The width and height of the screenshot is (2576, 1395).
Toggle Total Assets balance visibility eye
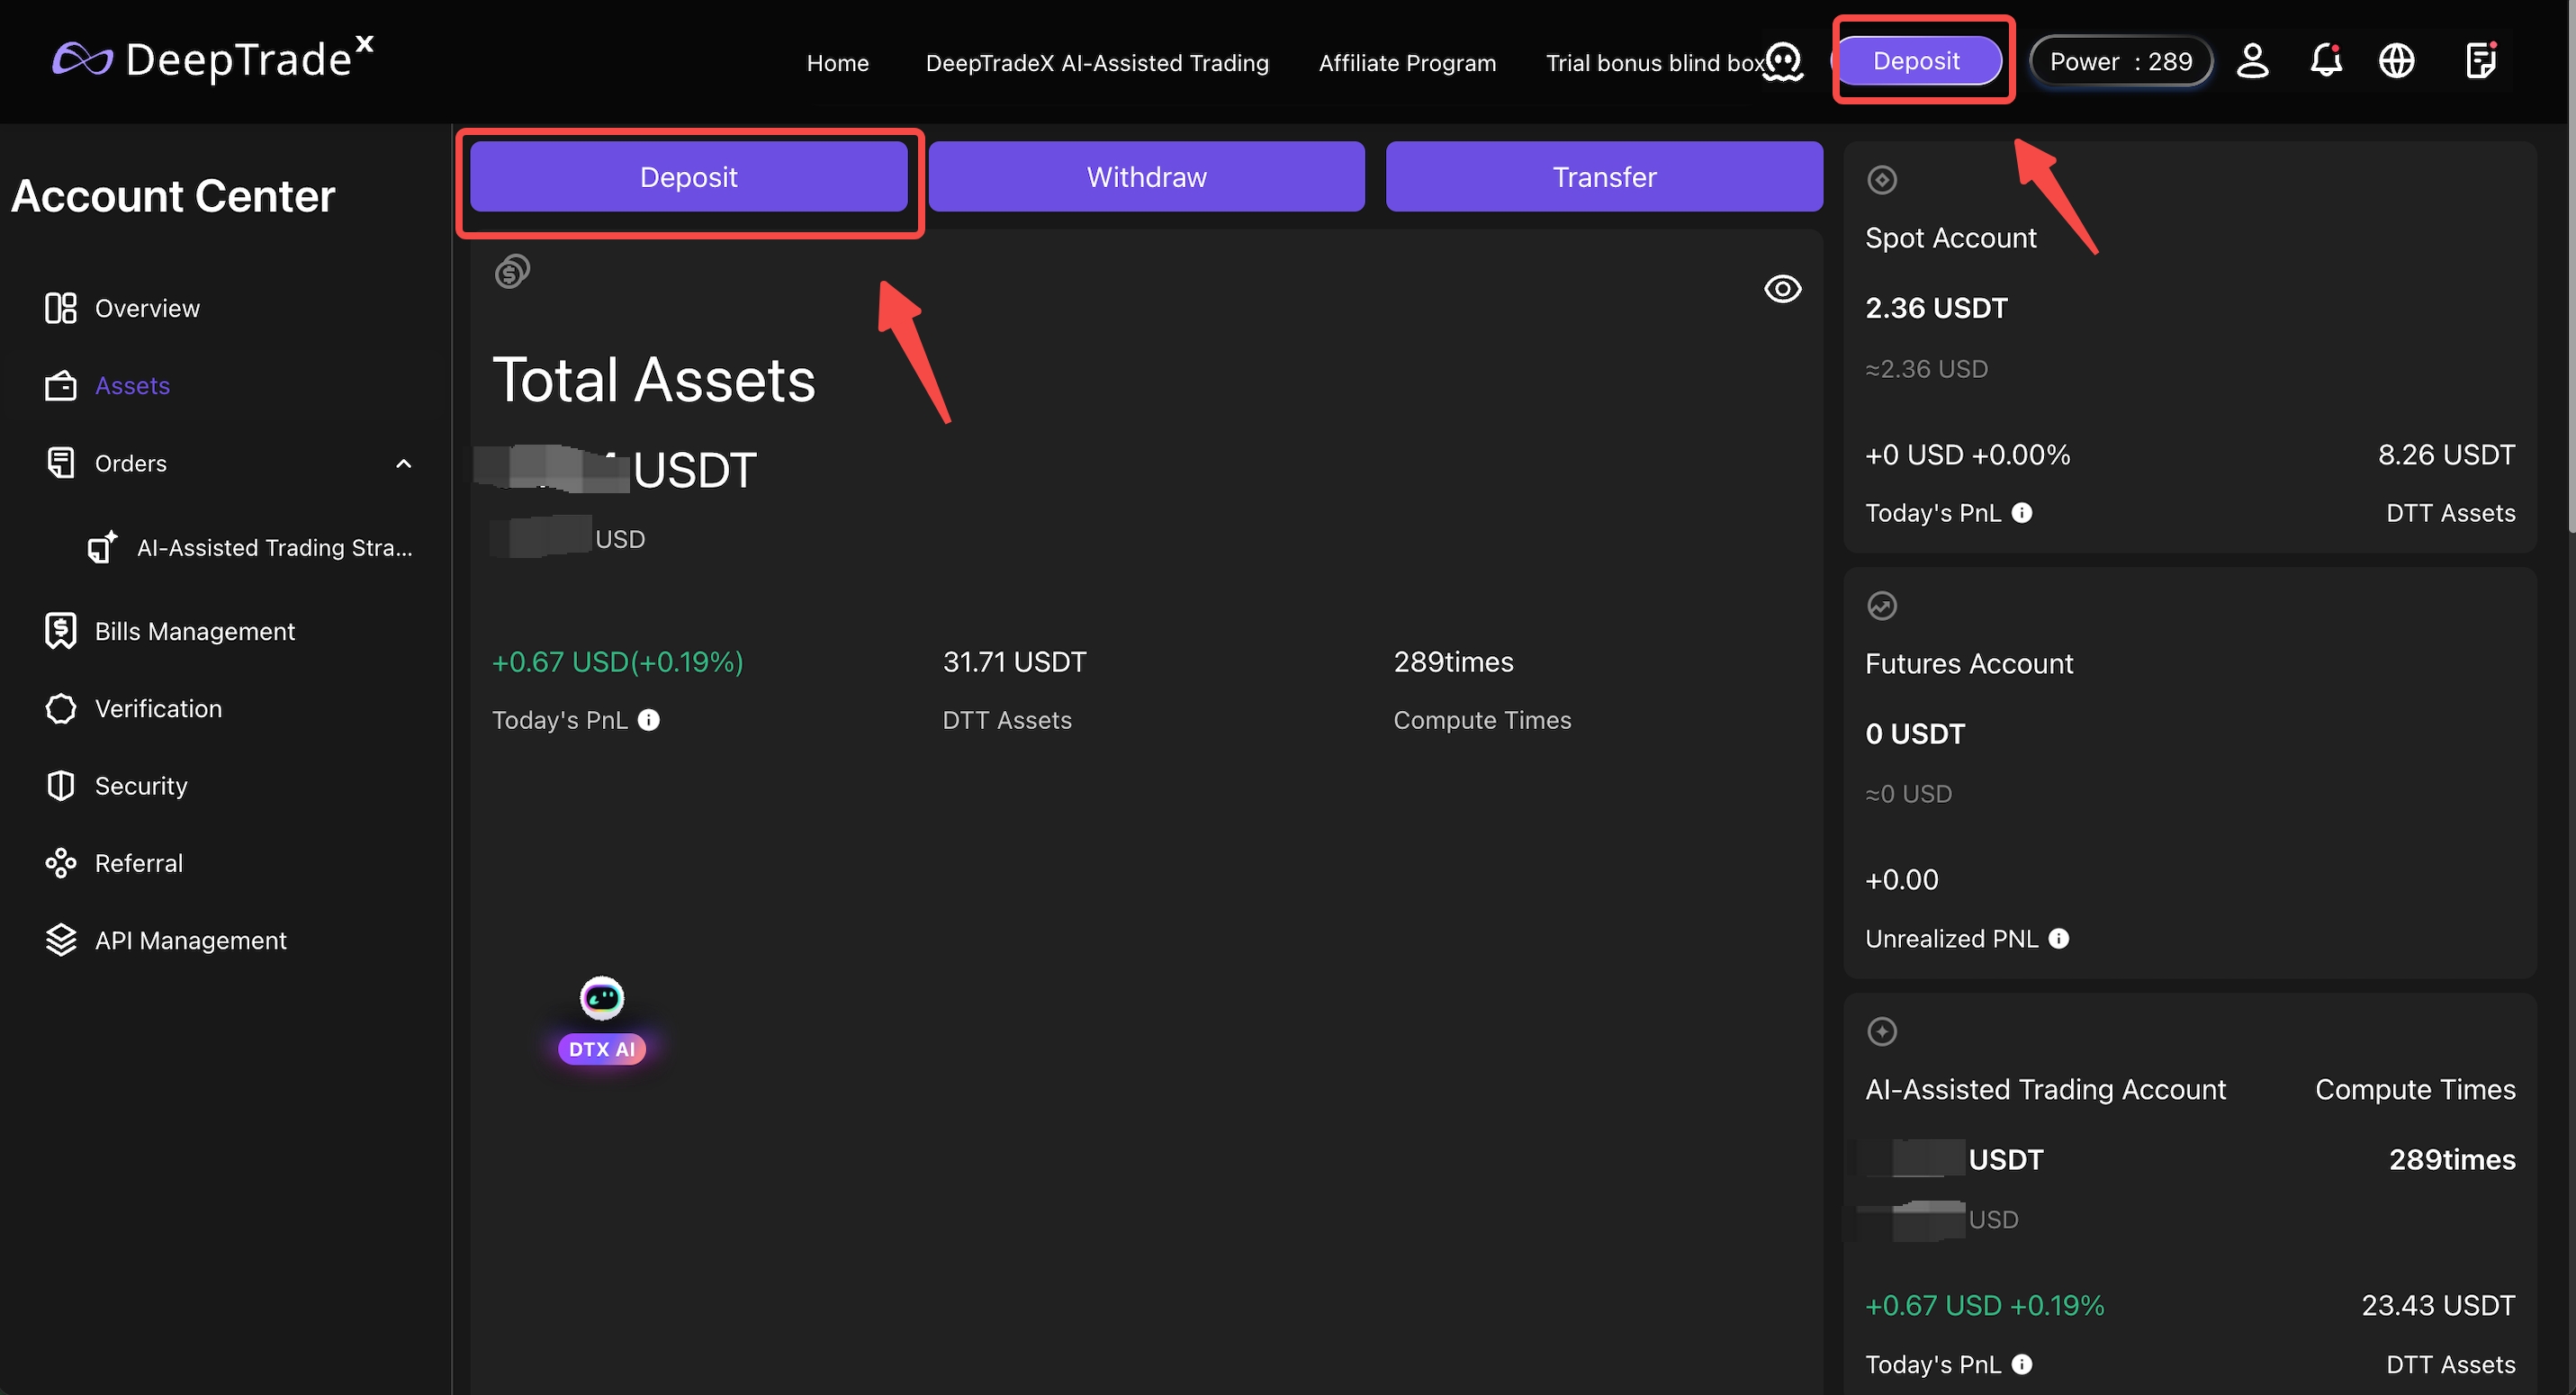pos(1783,289)
